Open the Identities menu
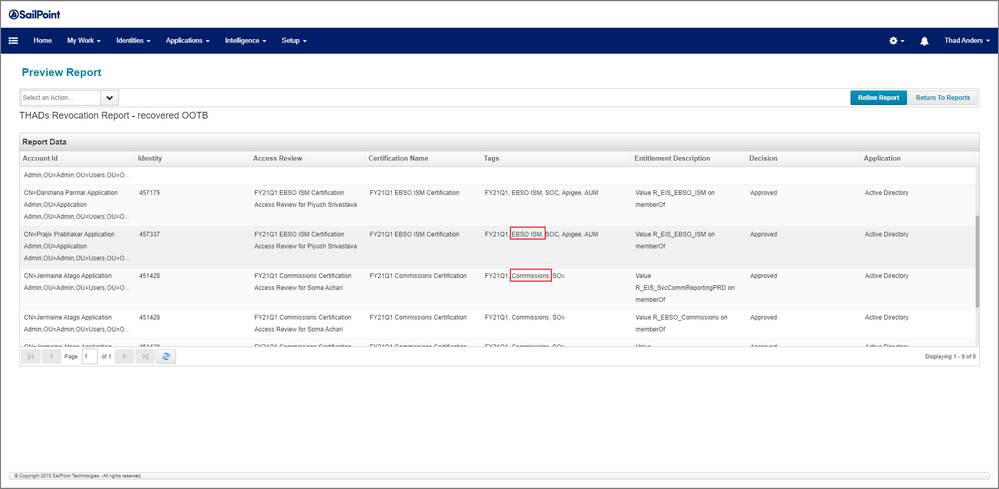999x489 pixels. pos(133,41)
